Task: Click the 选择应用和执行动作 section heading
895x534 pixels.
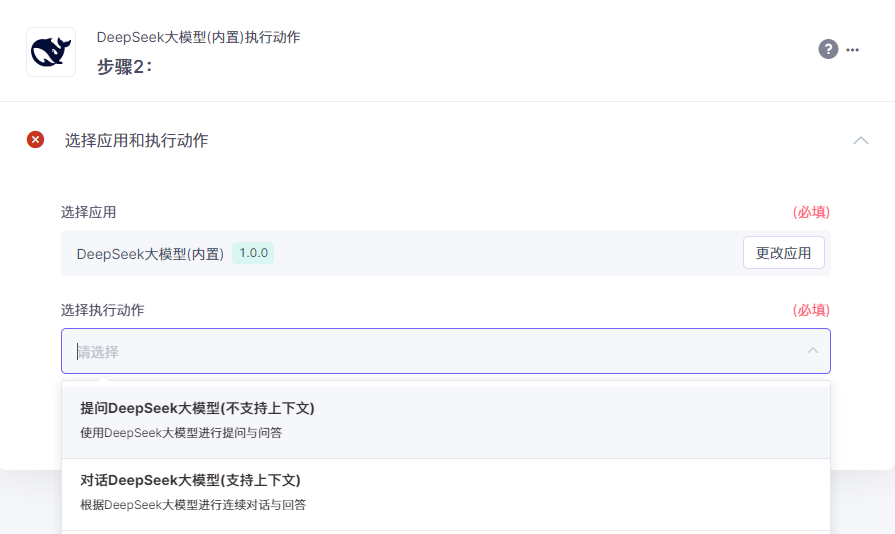Action: (136, 140)
